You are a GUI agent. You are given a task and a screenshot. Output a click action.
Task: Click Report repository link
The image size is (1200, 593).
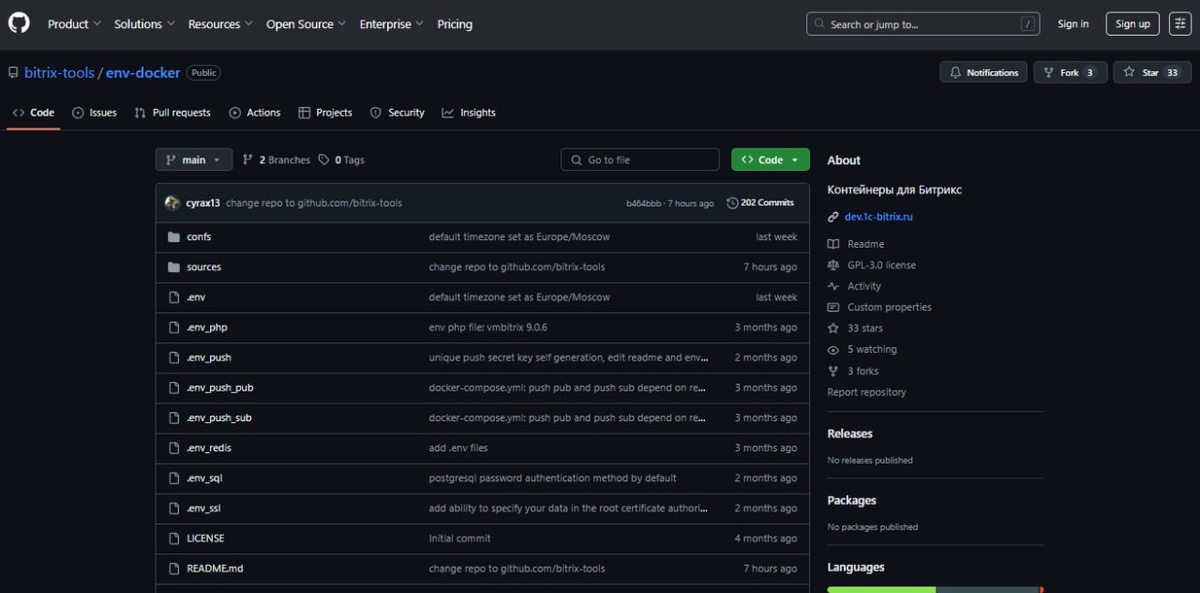(867, 392)
